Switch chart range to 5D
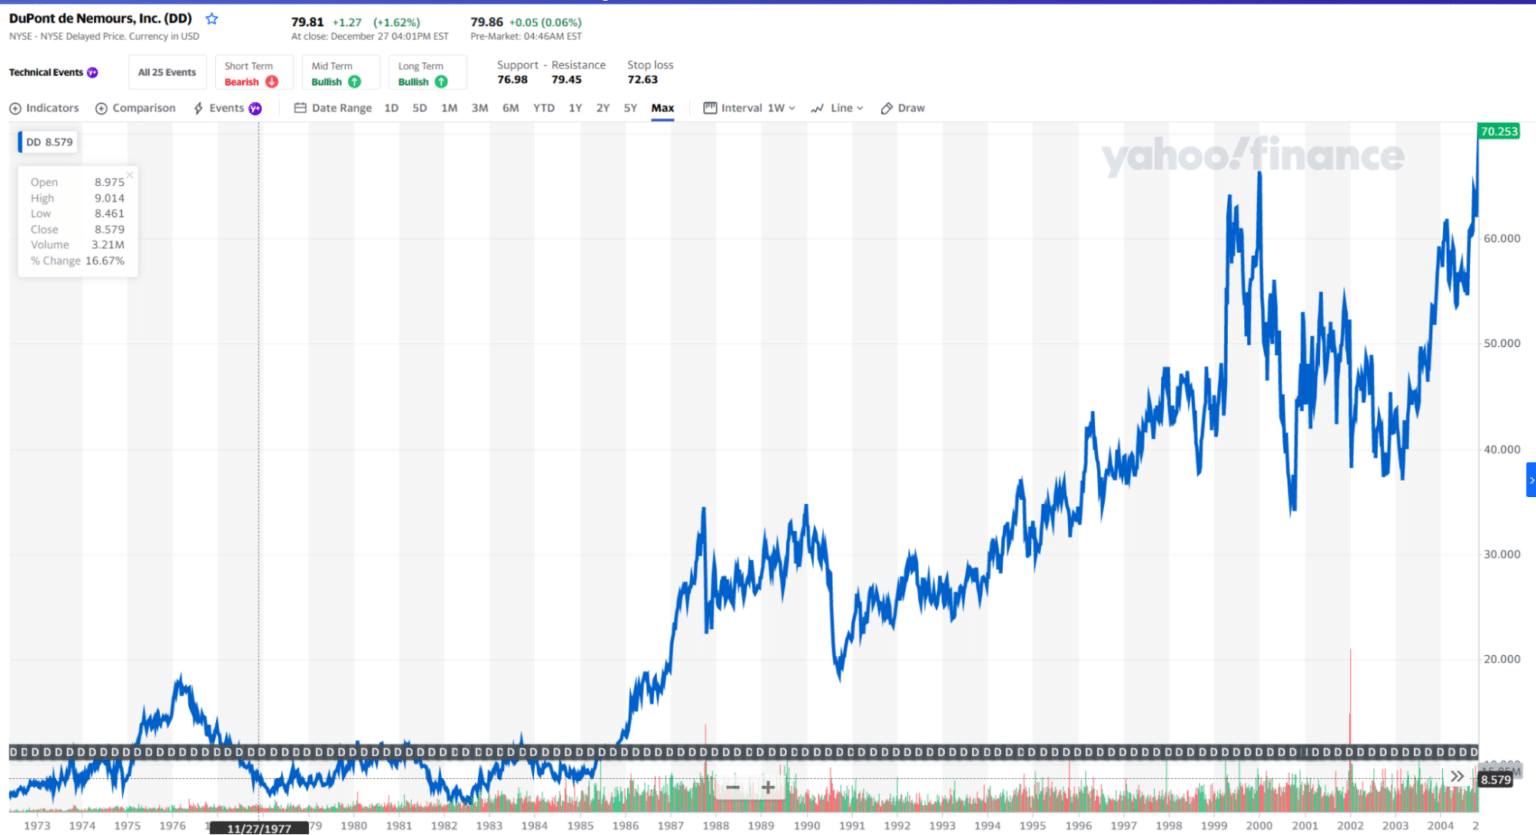1536x835 pixels. [420, 108]
